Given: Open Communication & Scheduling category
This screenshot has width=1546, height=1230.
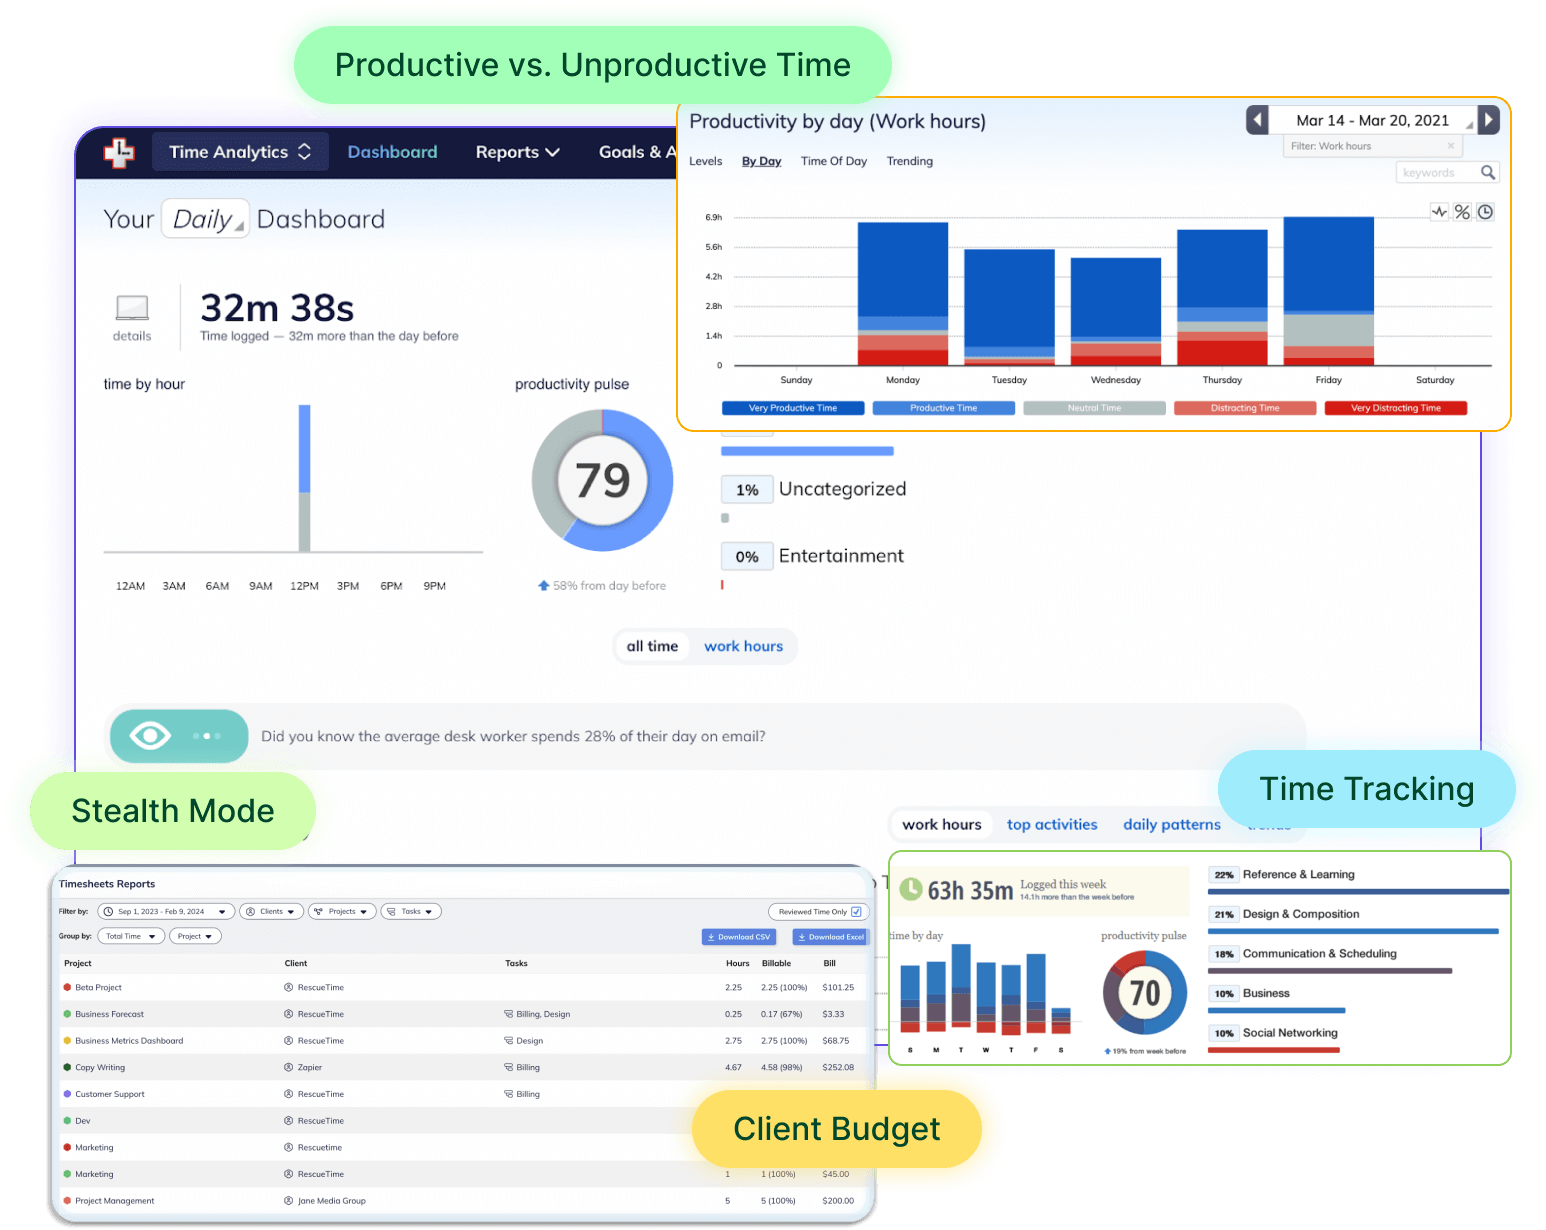Looking at the screenshot, I should click(1319, 954).
